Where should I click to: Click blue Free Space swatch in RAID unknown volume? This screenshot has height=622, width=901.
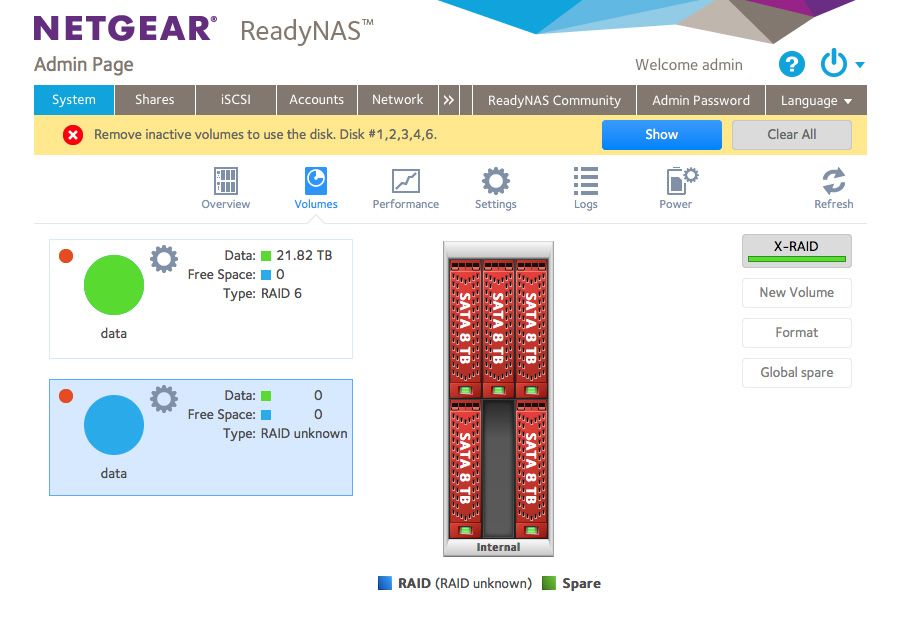[x=266, y=415]
